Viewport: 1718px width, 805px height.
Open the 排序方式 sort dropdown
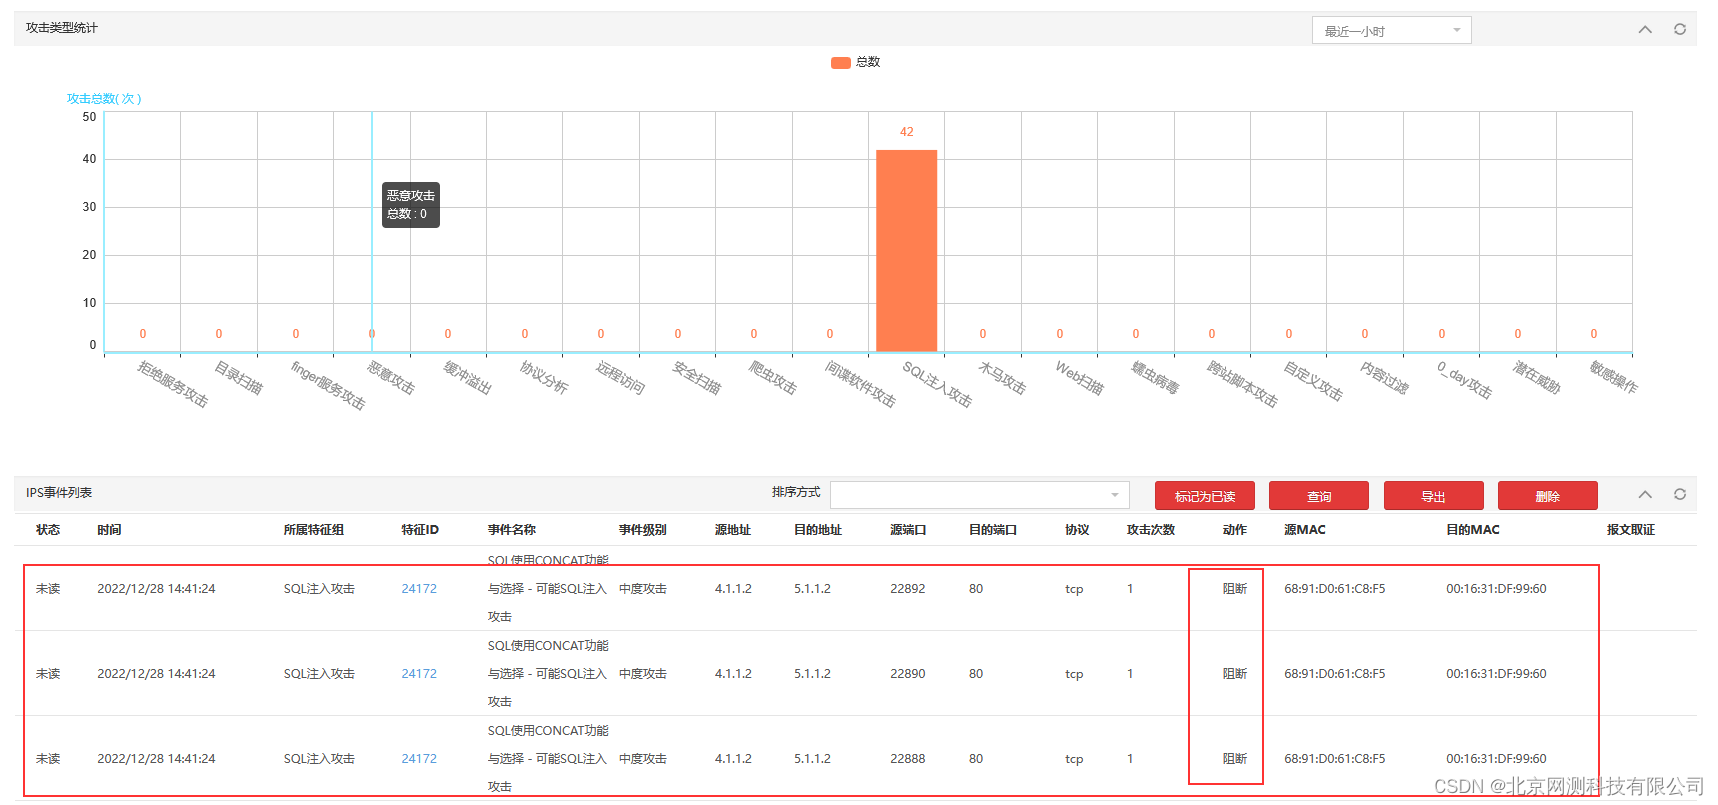(979, 495)
